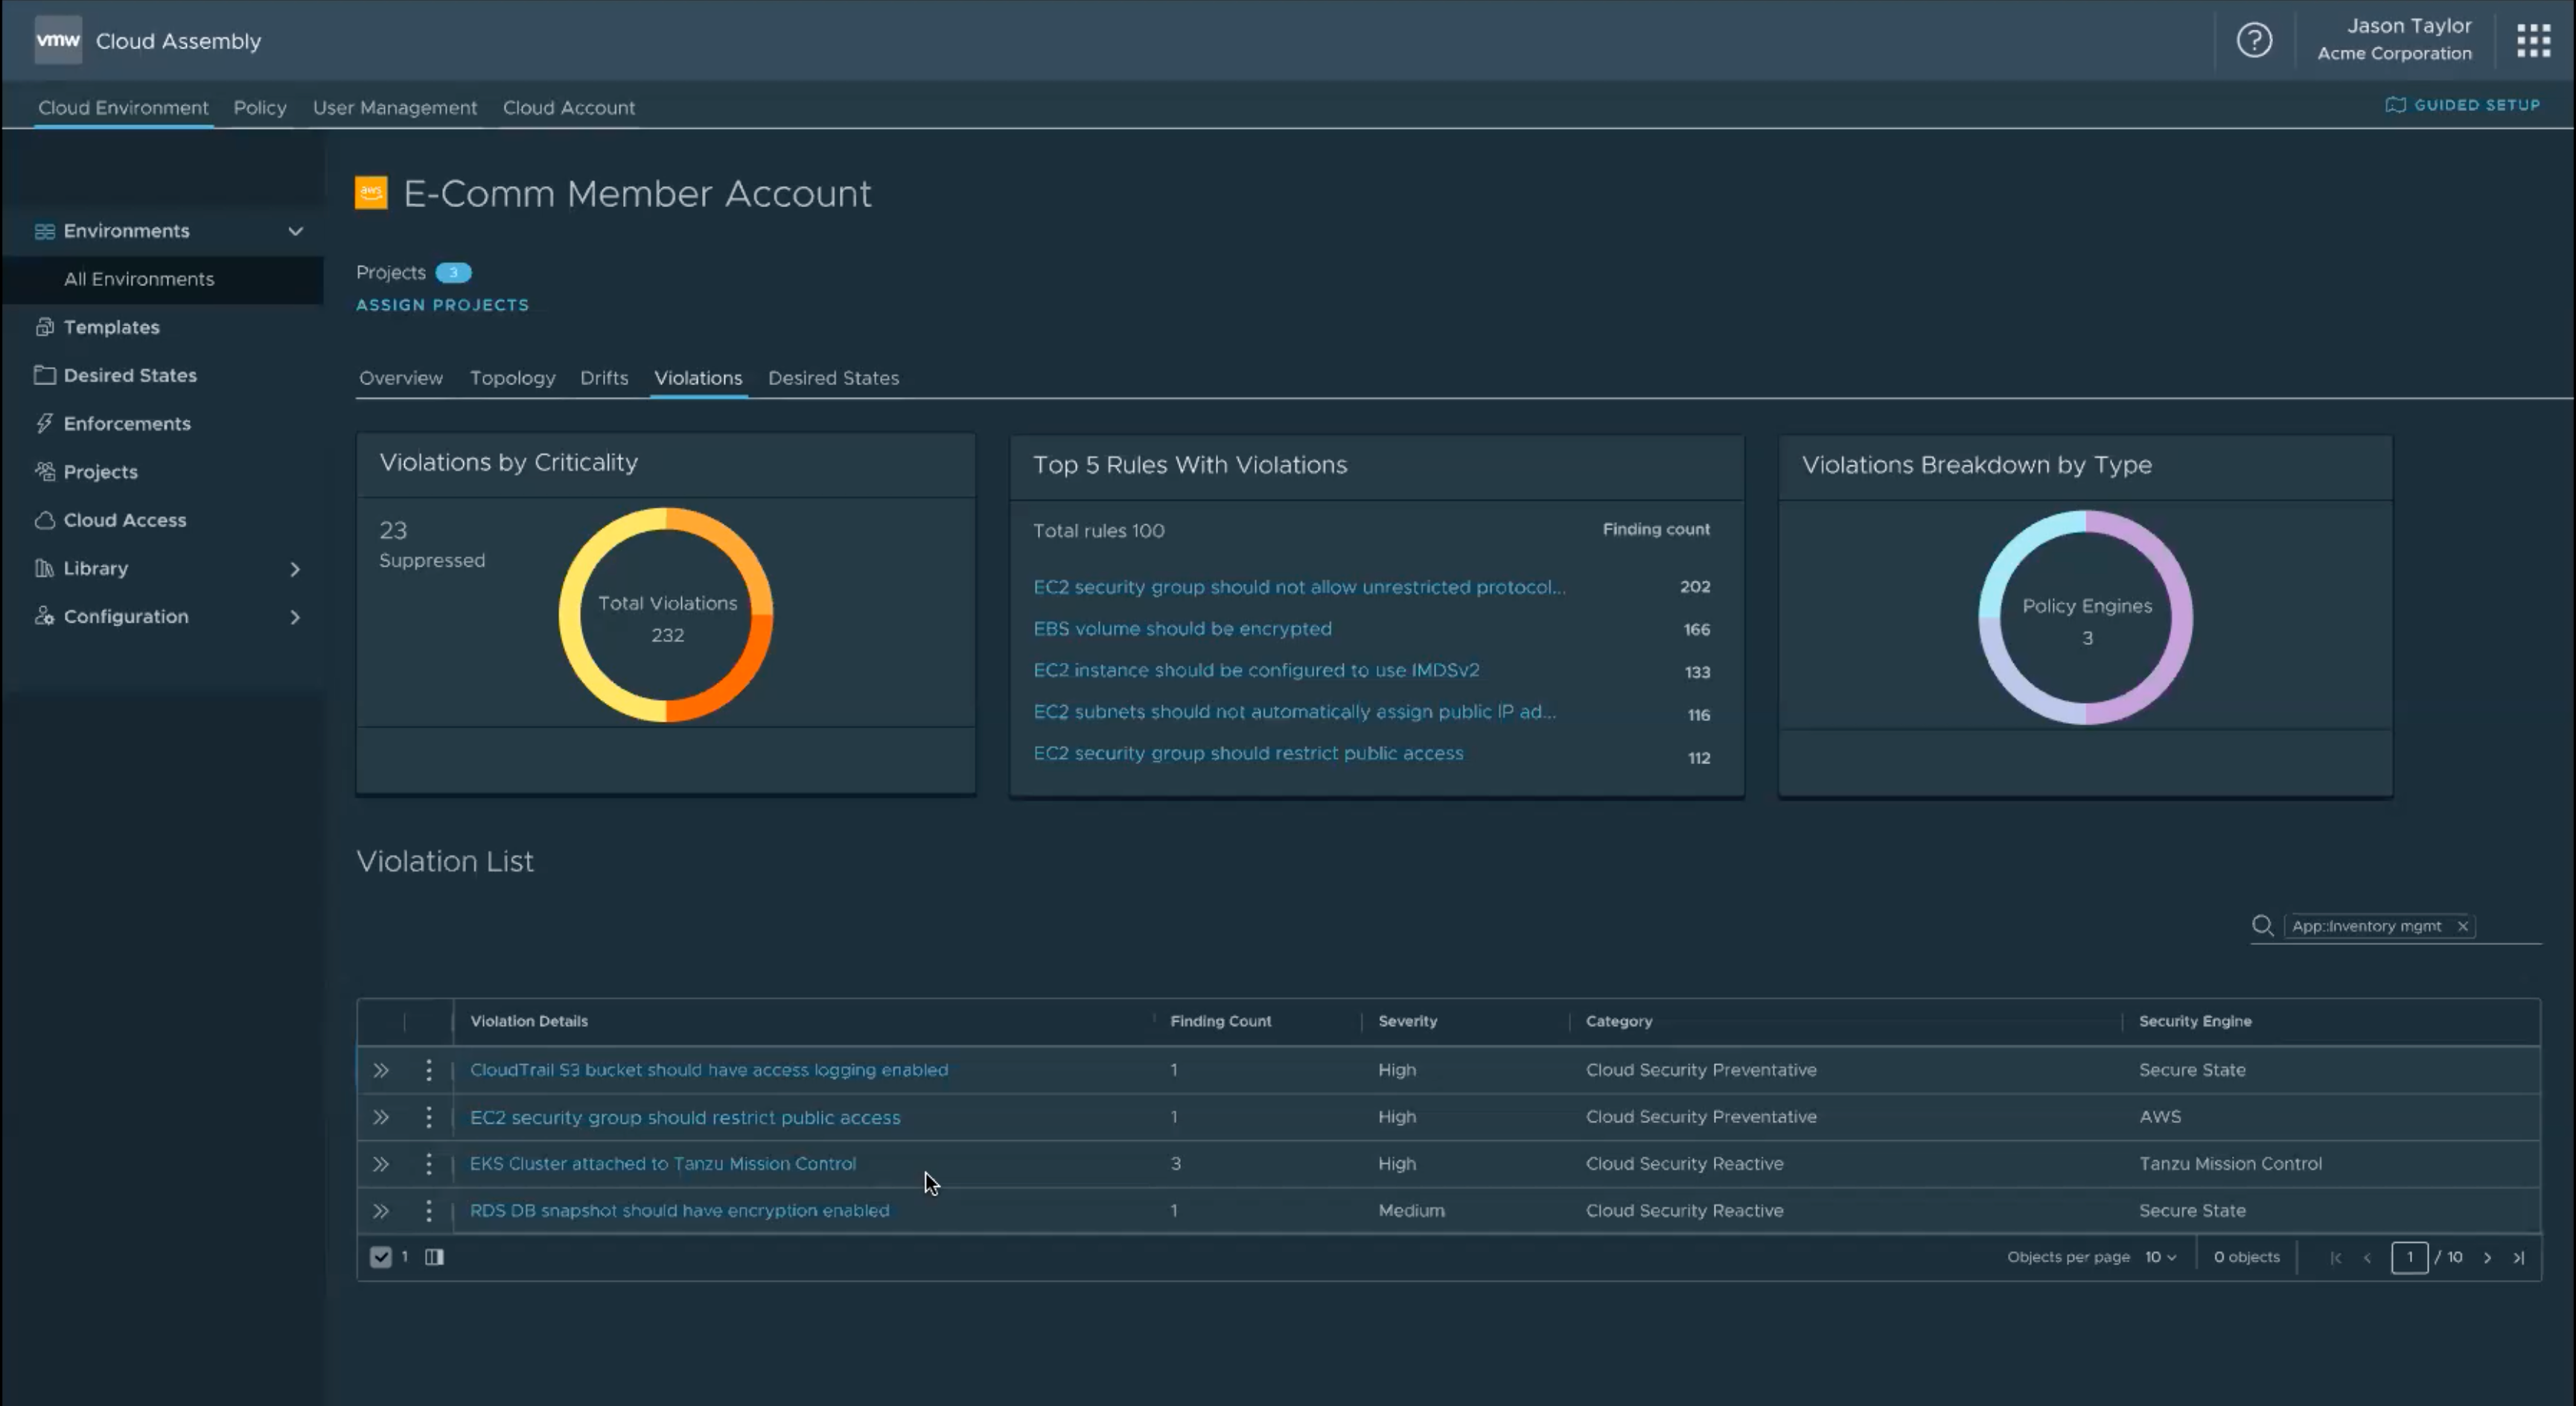
Task: Switch to the Drifts tab
Action: tap(604, 378)
